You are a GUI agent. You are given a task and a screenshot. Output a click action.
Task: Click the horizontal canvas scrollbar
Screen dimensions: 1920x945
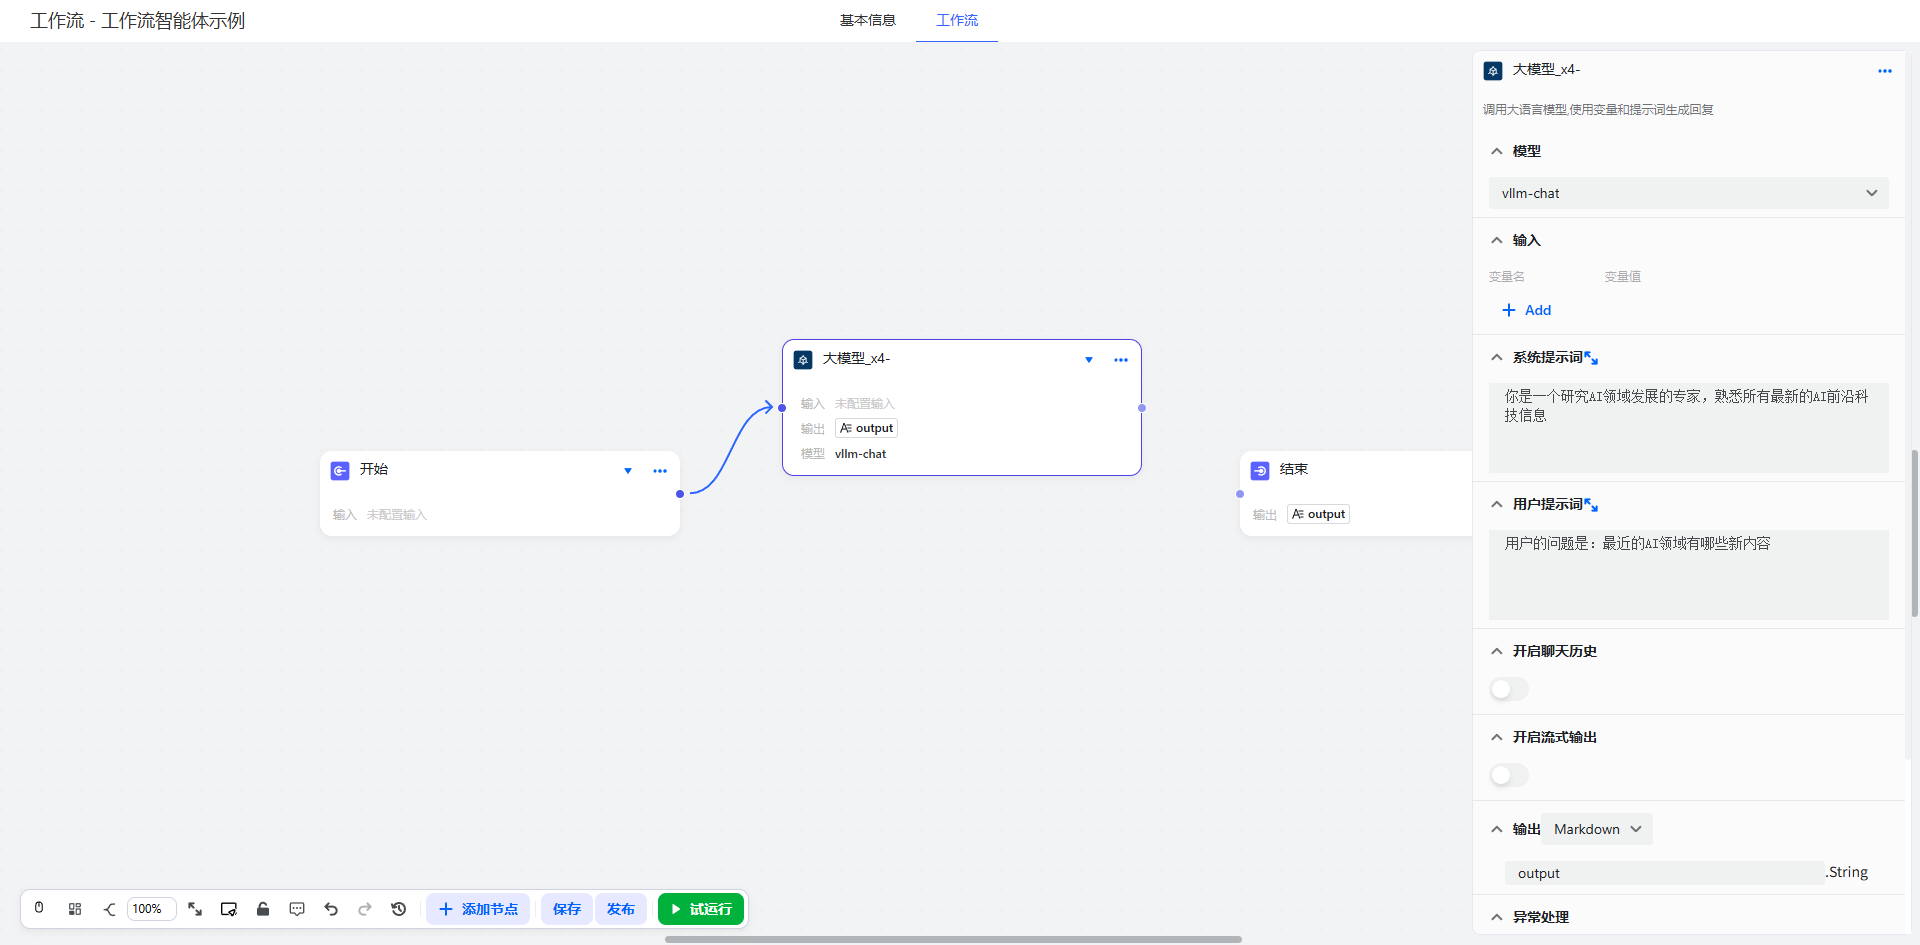tap(953, 939)
